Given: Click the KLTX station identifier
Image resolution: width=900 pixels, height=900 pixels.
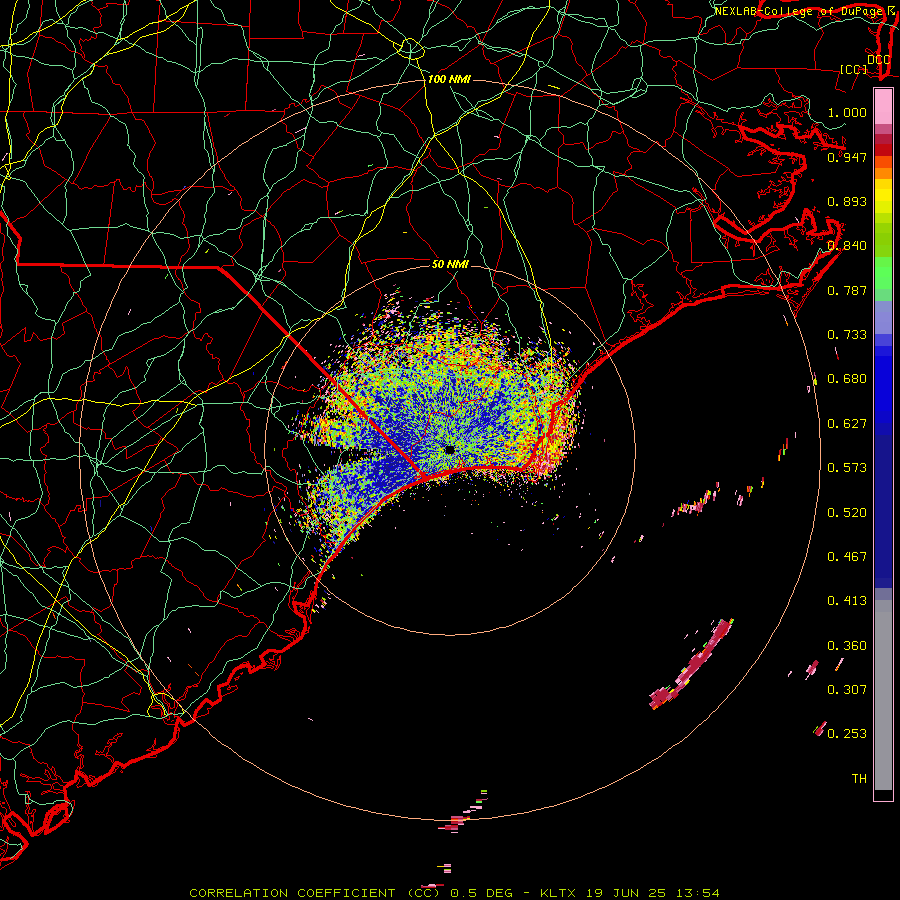Looking at the screenshot, I should [x=558, y=893].
